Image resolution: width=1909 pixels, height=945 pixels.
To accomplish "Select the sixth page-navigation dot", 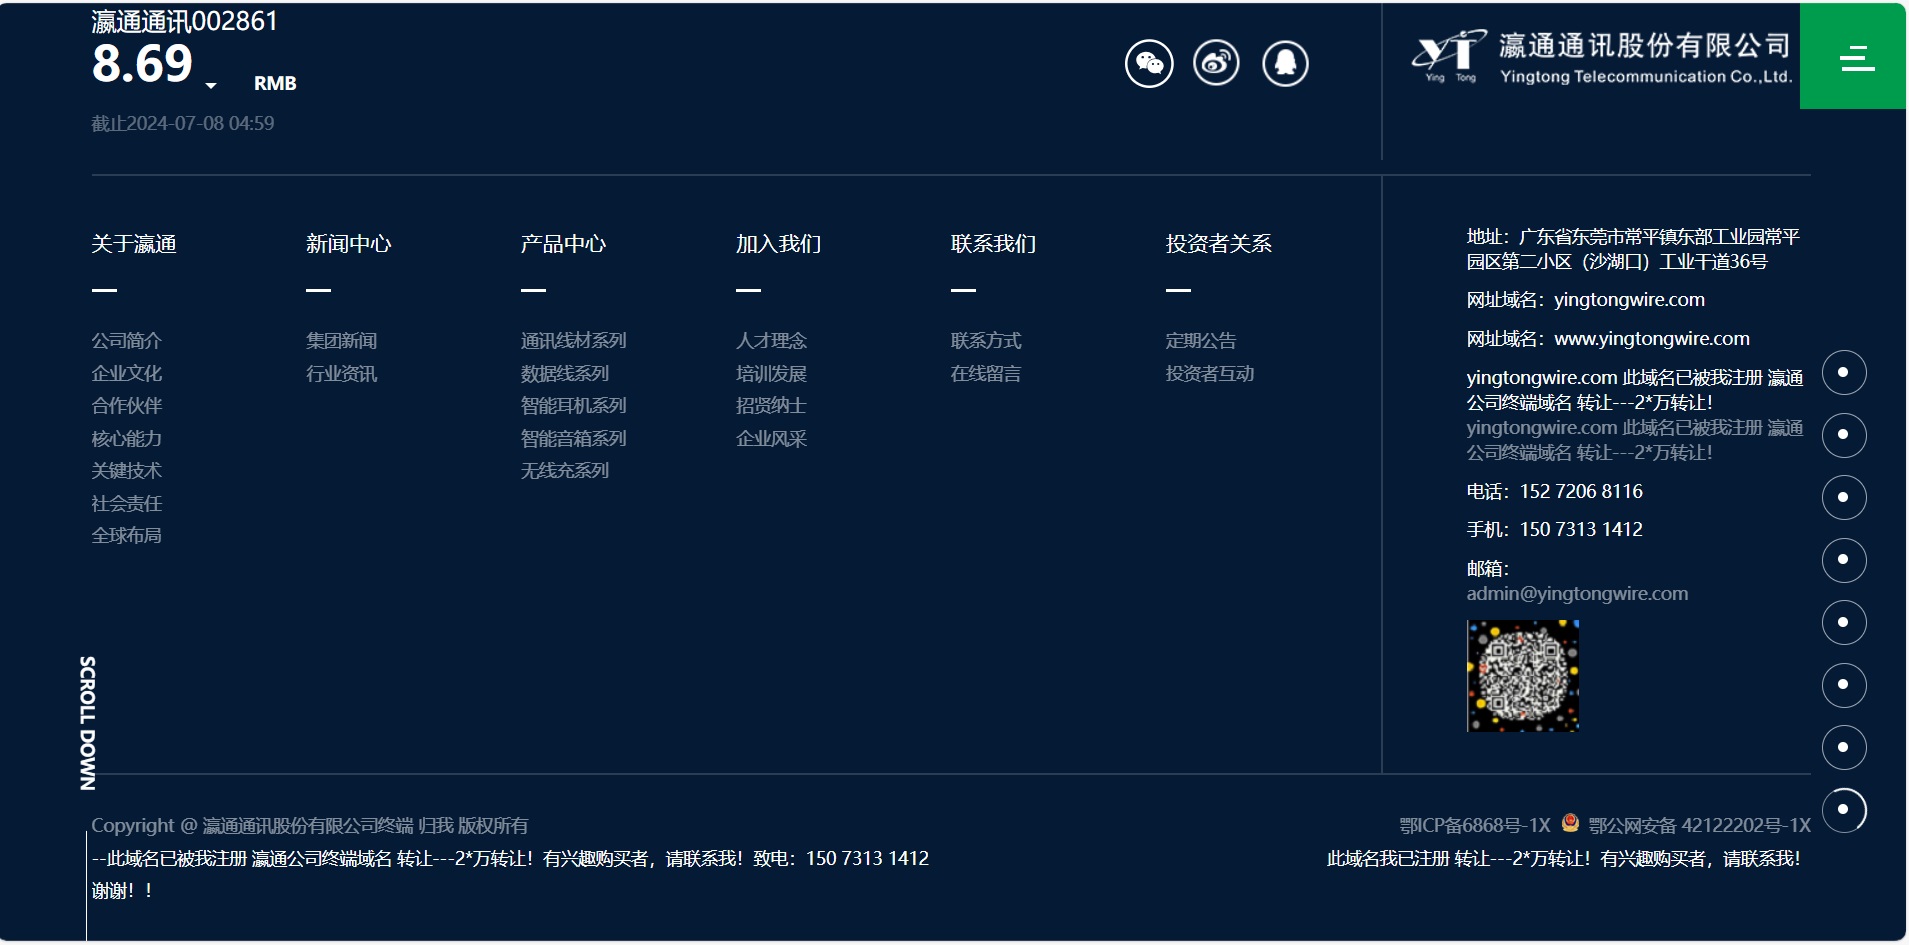I will 1844,685.
